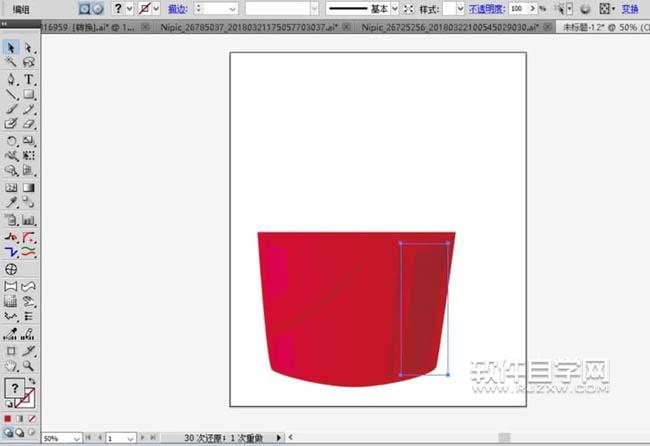The height and width of the screenshot is (446, 650).
Task: Open the stroke color dropdown in control bar
Action: coord(156,9)
